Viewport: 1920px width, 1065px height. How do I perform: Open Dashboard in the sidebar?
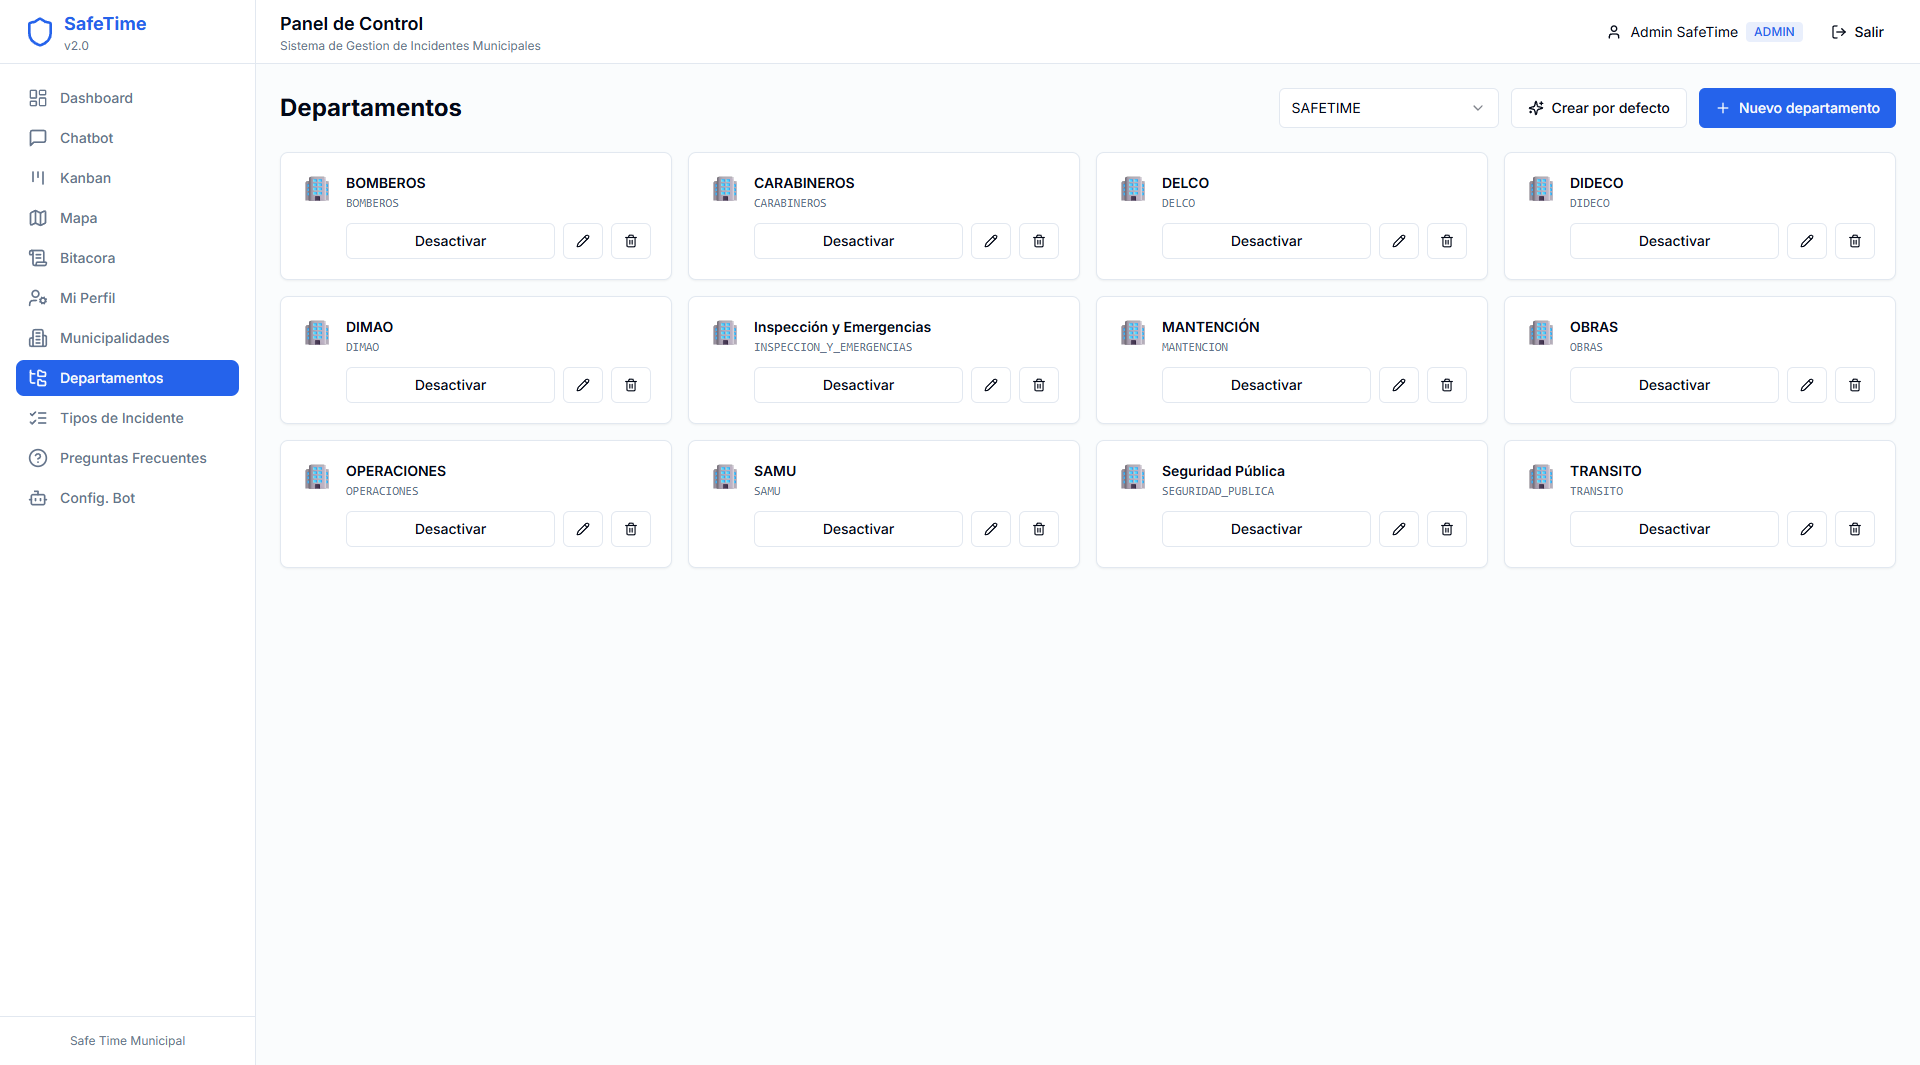[x=127, y=98]
